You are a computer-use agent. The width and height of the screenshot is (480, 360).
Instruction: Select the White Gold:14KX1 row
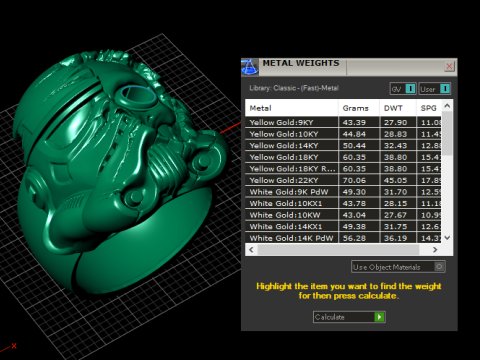click(343, 227)
